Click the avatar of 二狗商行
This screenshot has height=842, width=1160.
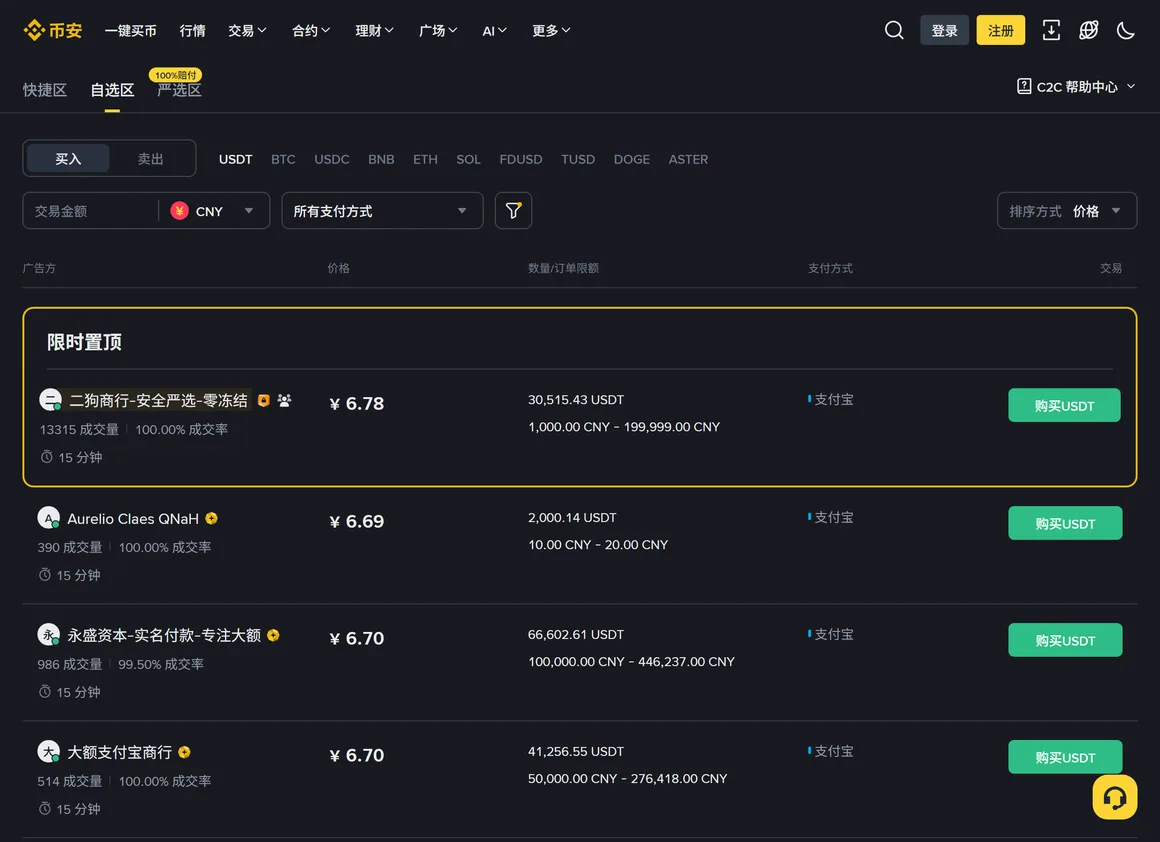50,400
